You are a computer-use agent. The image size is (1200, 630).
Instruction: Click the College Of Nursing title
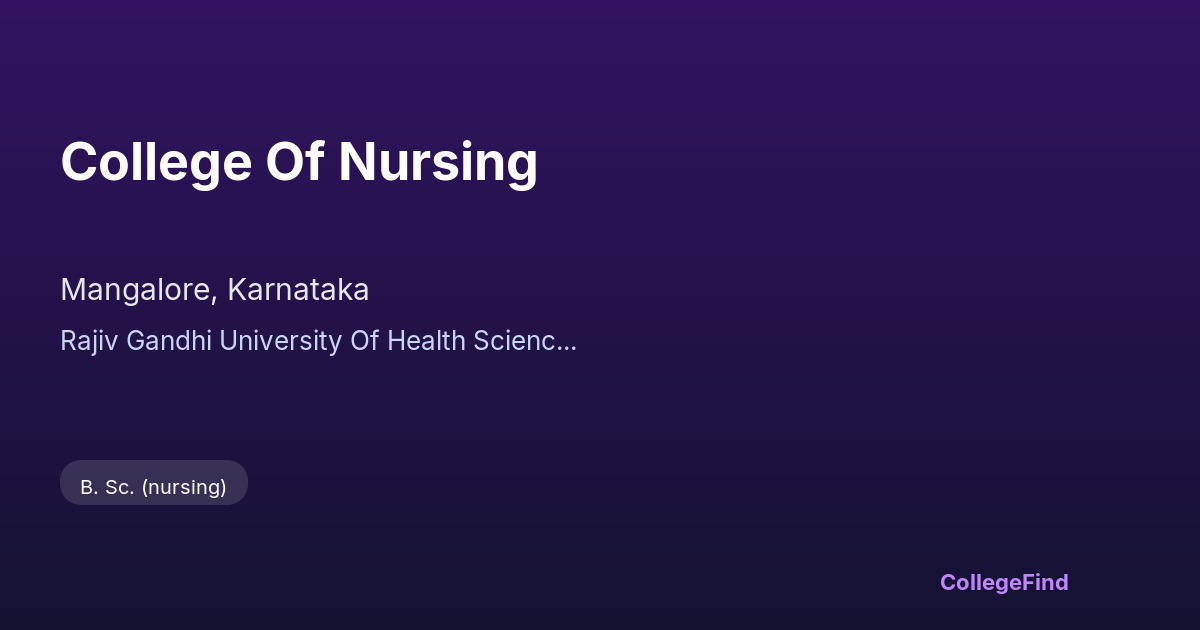pos(299,162)
